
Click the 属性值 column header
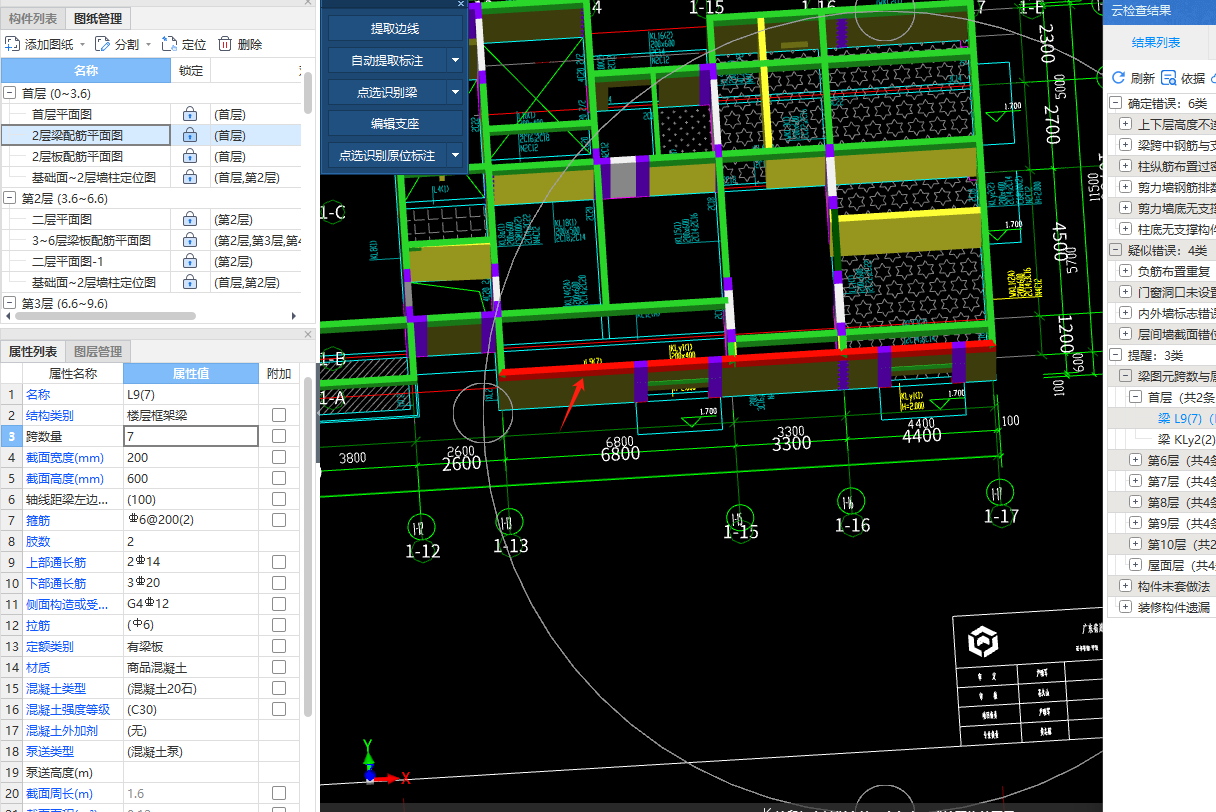point(190,374)
